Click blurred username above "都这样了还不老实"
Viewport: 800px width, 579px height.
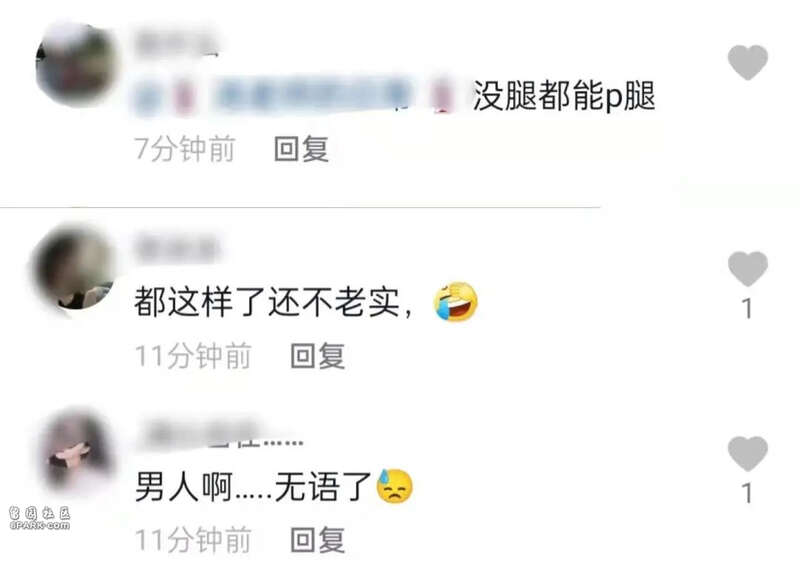[176, 248]
